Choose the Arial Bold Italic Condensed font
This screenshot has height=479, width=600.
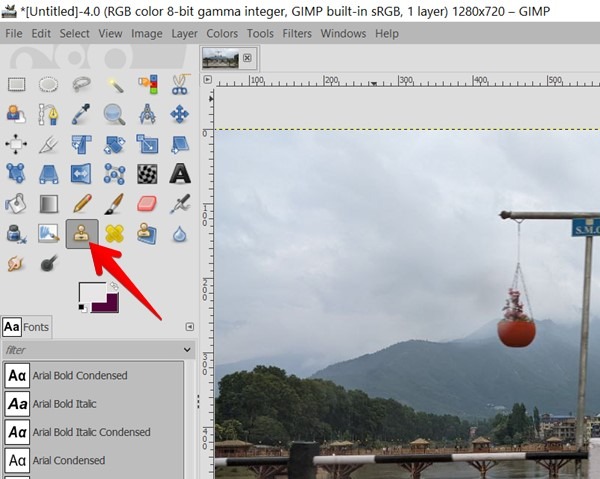pos(93,432)
